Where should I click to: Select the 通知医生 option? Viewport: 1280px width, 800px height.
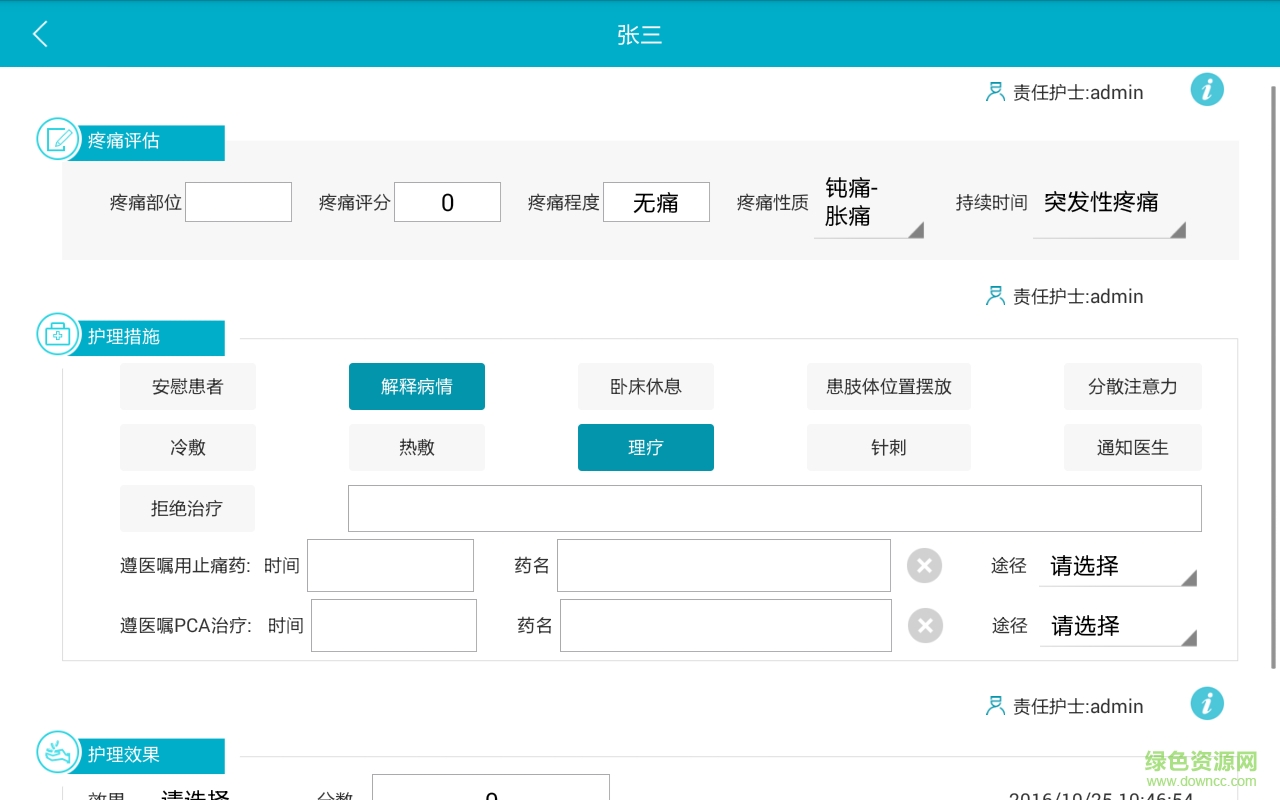tap(1132, 448)
